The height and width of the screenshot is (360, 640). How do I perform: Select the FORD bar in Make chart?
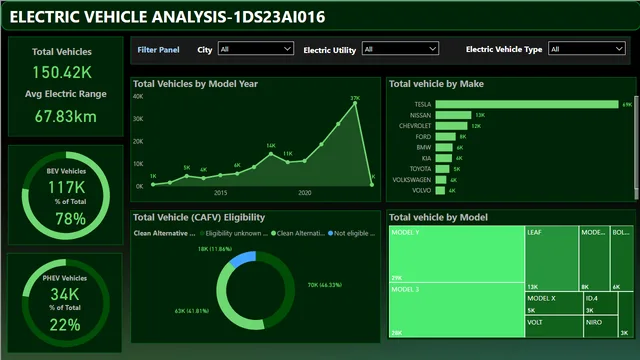(x=445, y=137)
